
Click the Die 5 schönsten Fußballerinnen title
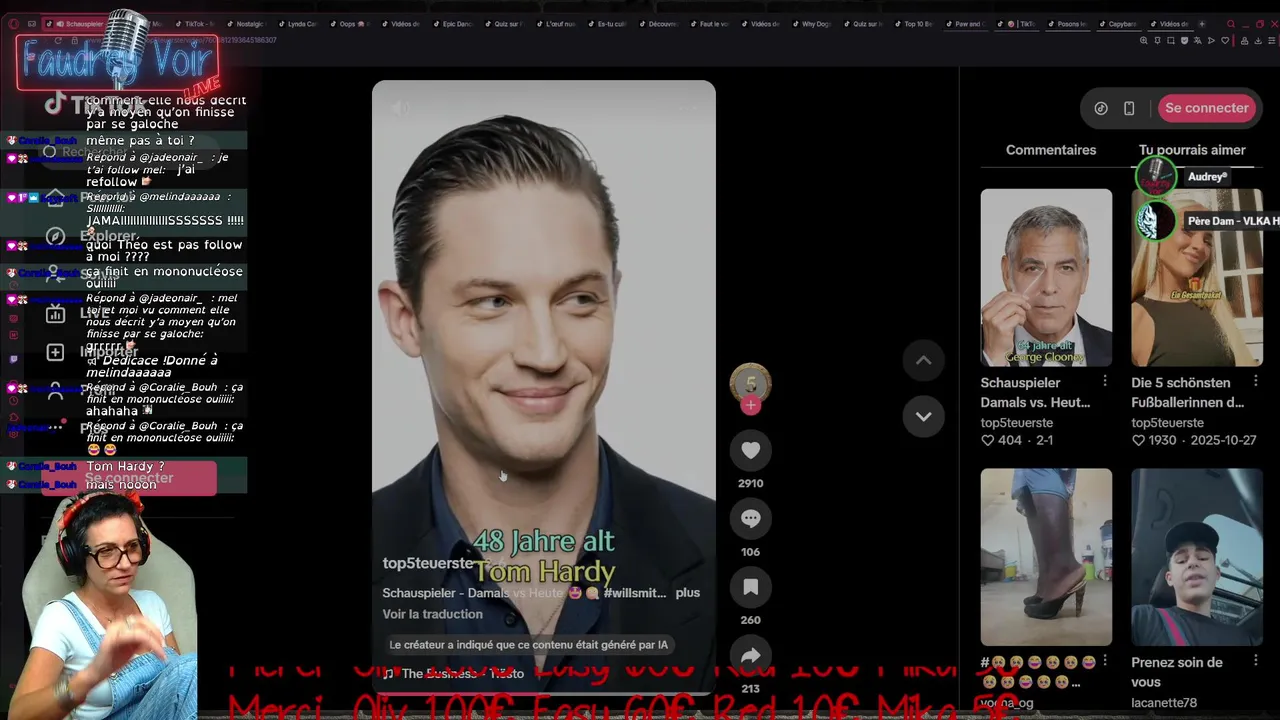1188,393
